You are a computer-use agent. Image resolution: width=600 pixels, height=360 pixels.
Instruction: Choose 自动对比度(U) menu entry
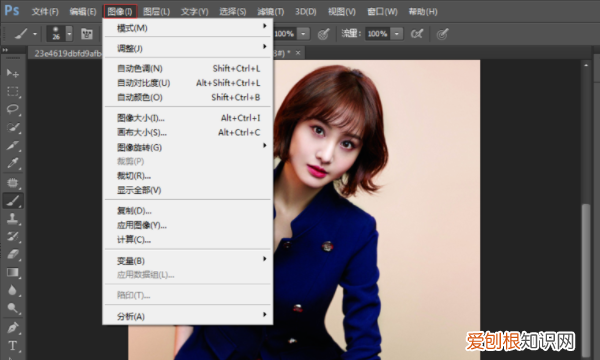pos(188,83)
